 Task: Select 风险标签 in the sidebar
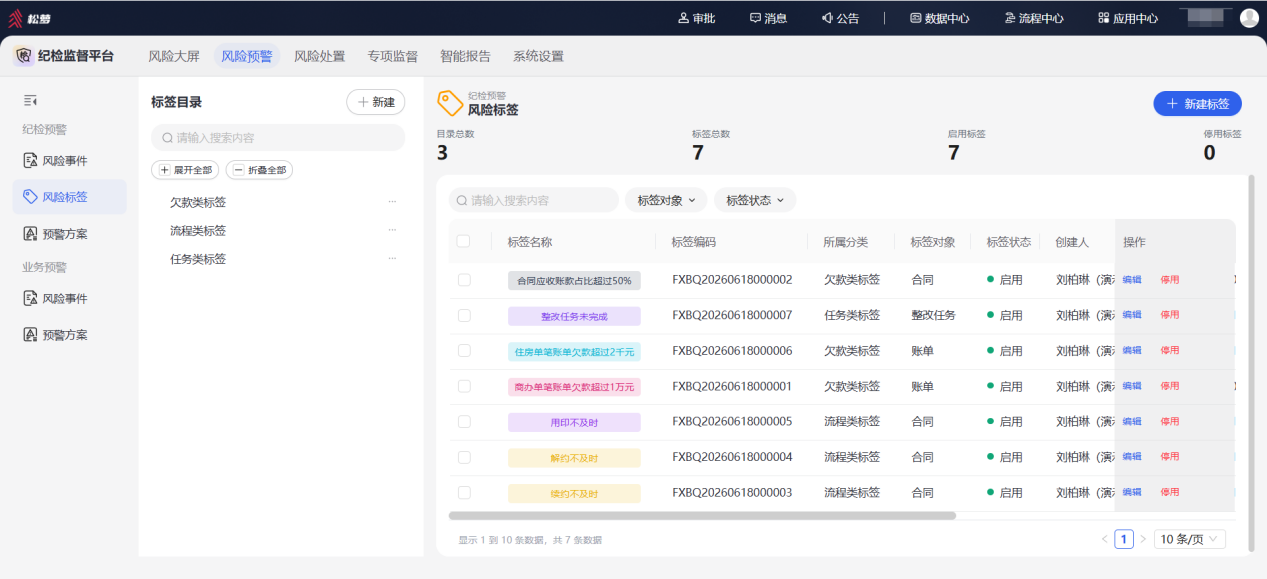coord(69,197)
